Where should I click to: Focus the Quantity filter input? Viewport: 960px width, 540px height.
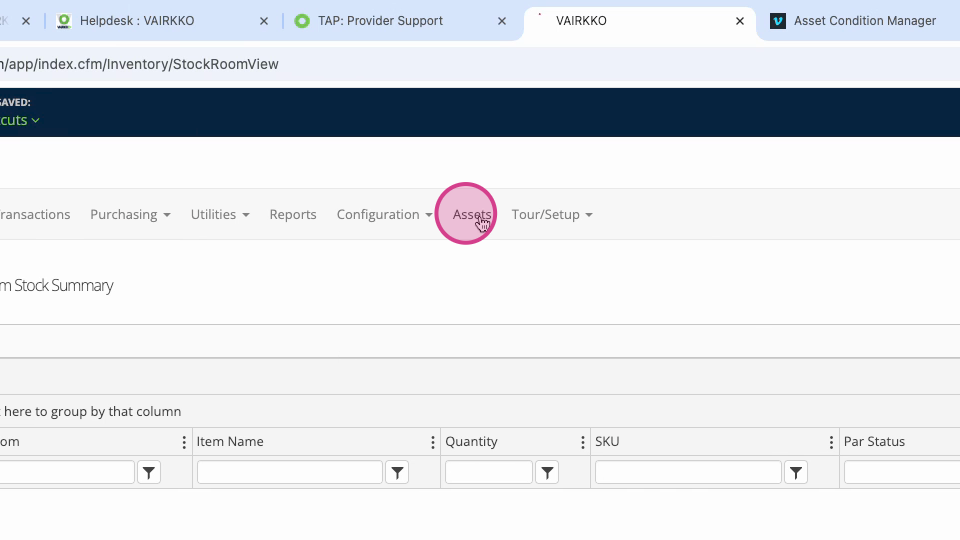489,472
